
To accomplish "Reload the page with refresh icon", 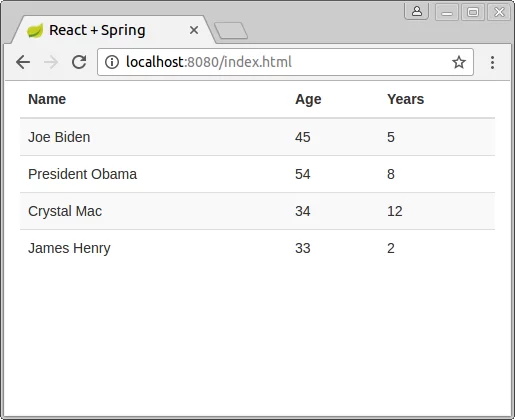I will point(79,62).
